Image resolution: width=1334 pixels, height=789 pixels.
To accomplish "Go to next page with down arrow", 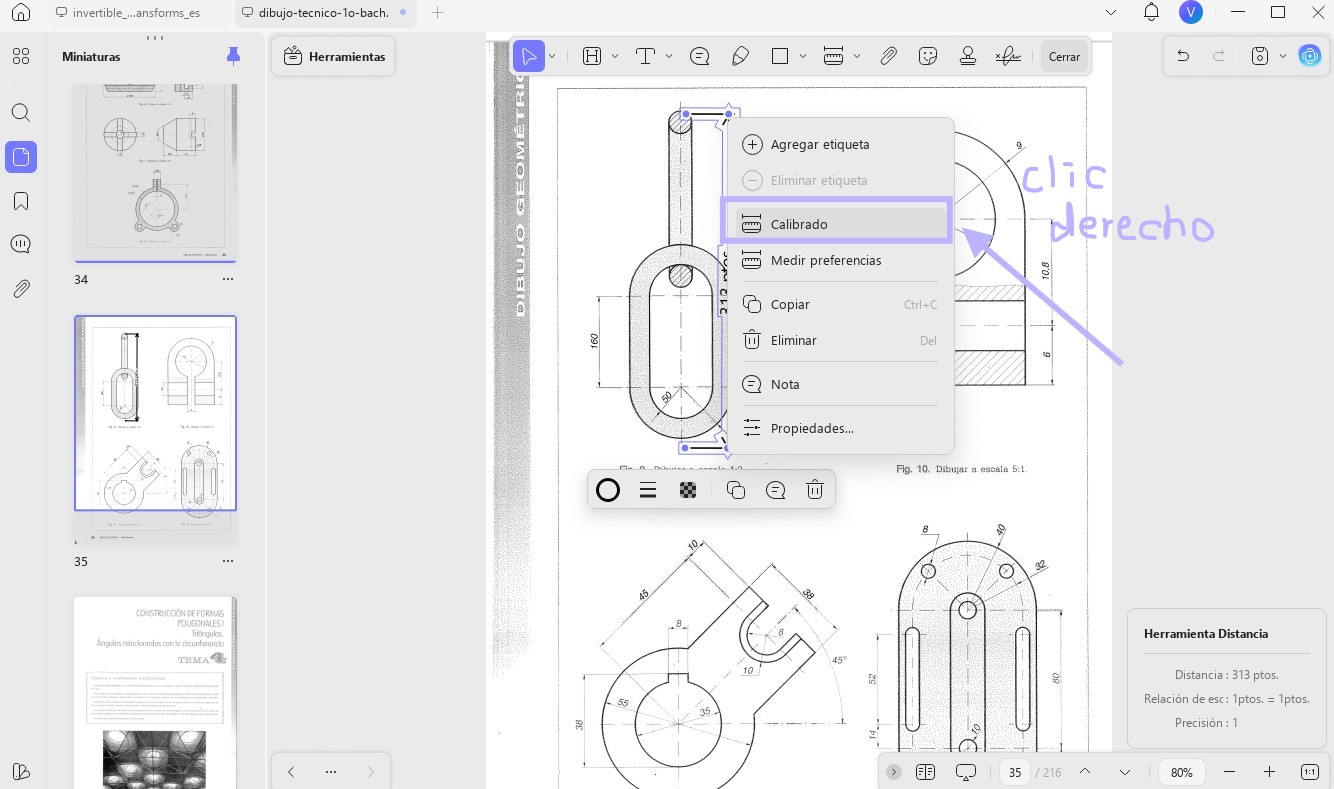I will tap(1125, 772).
